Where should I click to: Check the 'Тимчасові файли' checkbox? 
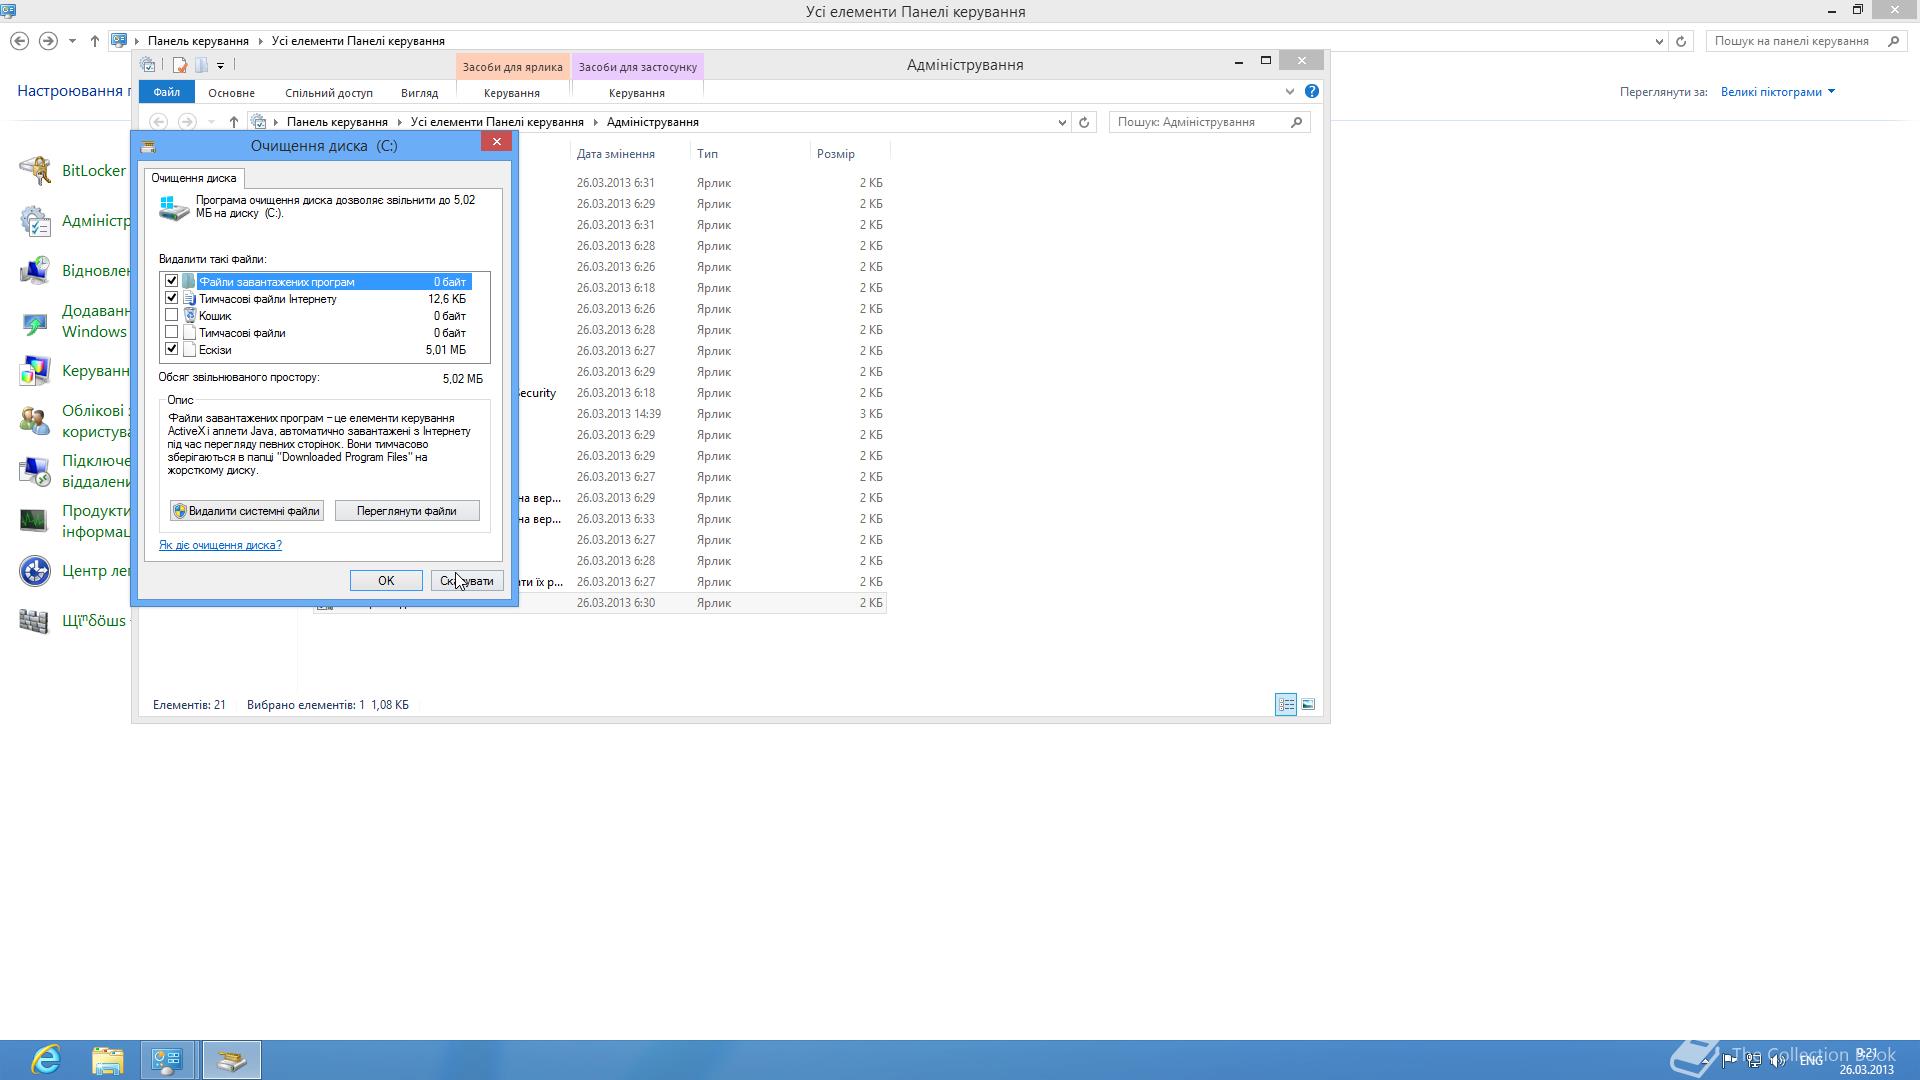click(172, 332)
